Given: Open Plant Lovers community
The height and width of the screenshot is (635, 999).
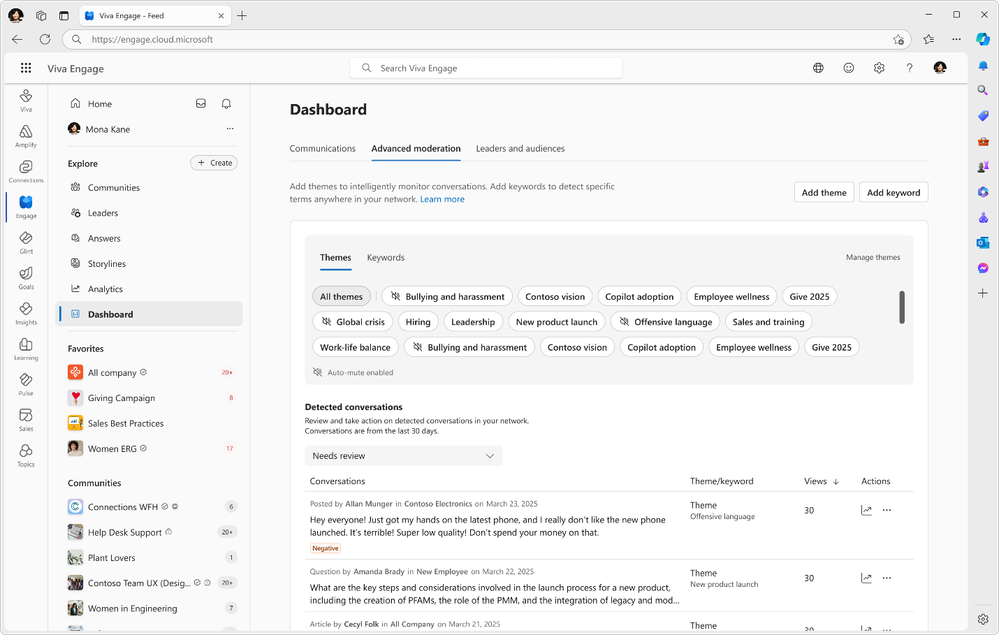Looking at the screenshot, I should (149, 557).
